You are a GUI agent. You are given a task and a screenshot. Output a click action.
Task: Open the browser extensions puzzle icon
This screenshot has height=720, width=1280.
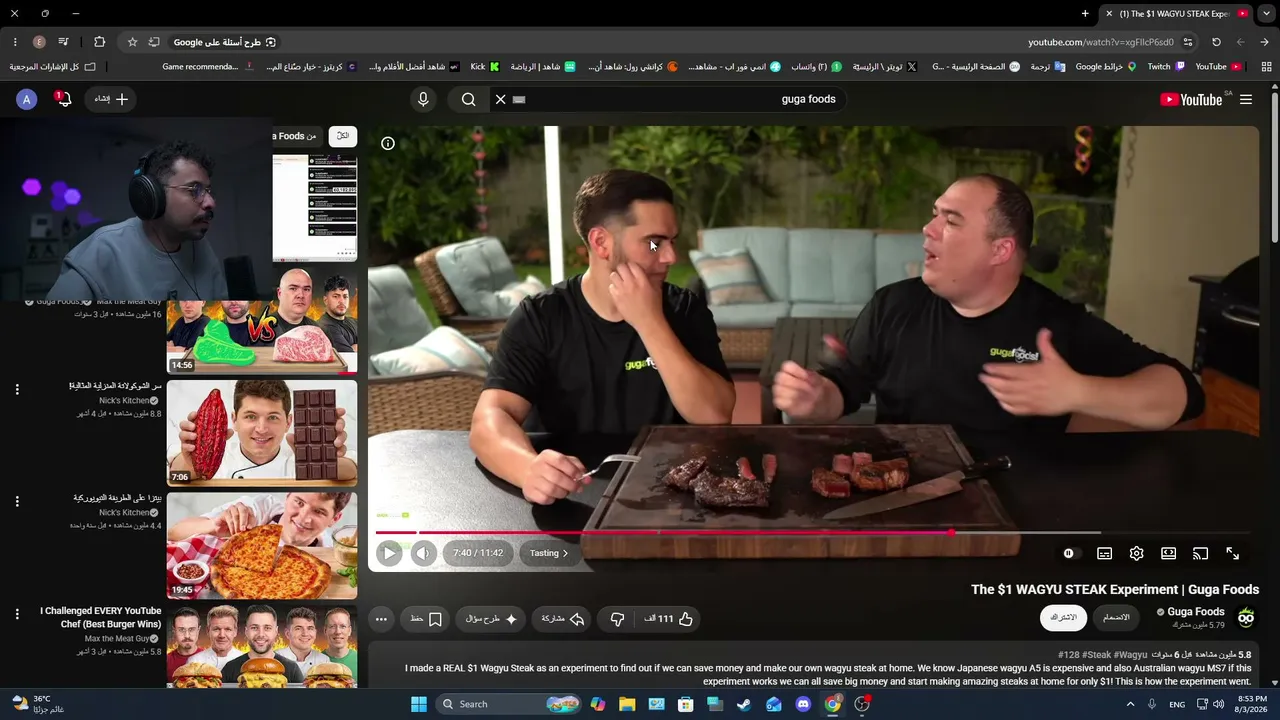pos(99,42)
